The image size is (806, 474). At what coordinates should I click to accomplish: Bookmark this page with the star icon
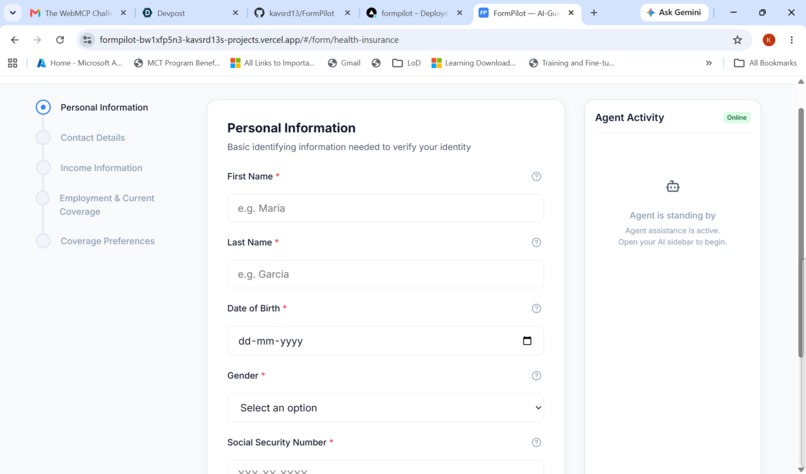[738, 40]
